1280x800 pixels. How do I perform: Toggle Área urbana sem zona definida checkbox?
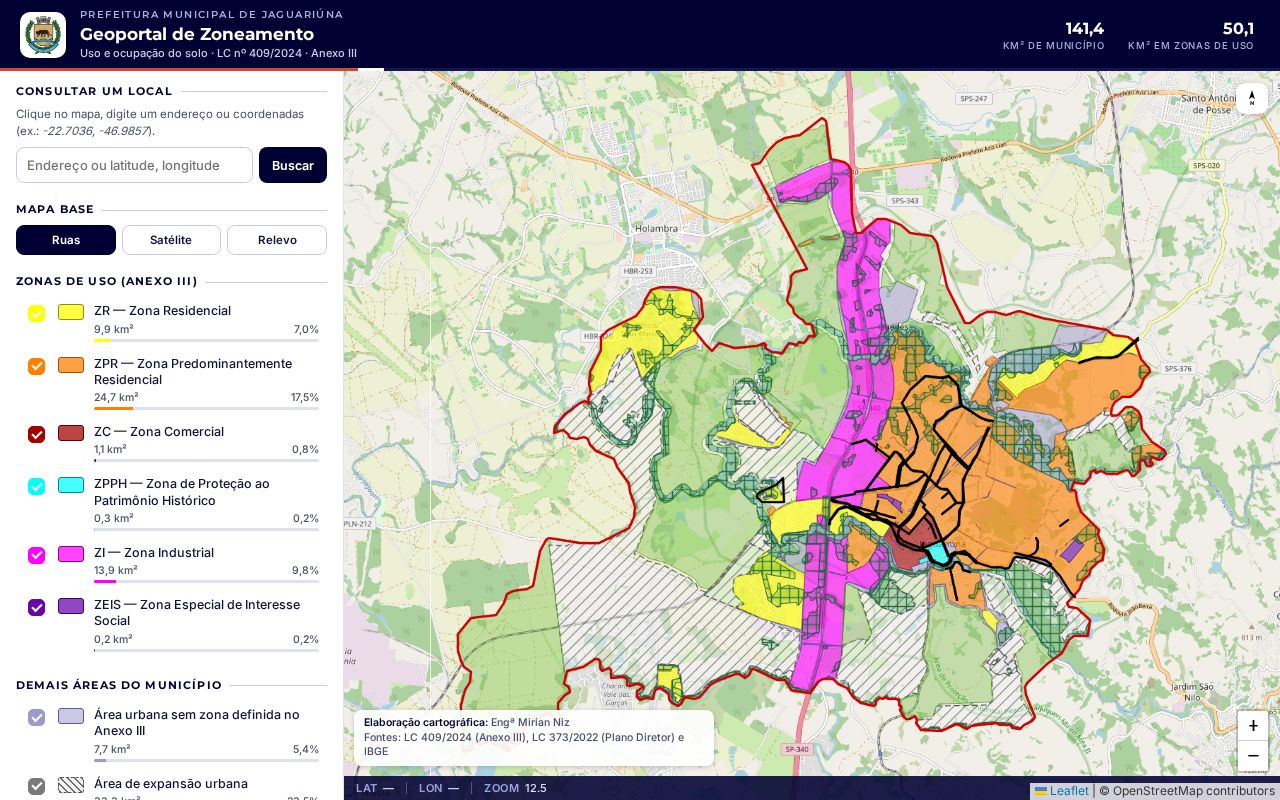coord(37,717)
